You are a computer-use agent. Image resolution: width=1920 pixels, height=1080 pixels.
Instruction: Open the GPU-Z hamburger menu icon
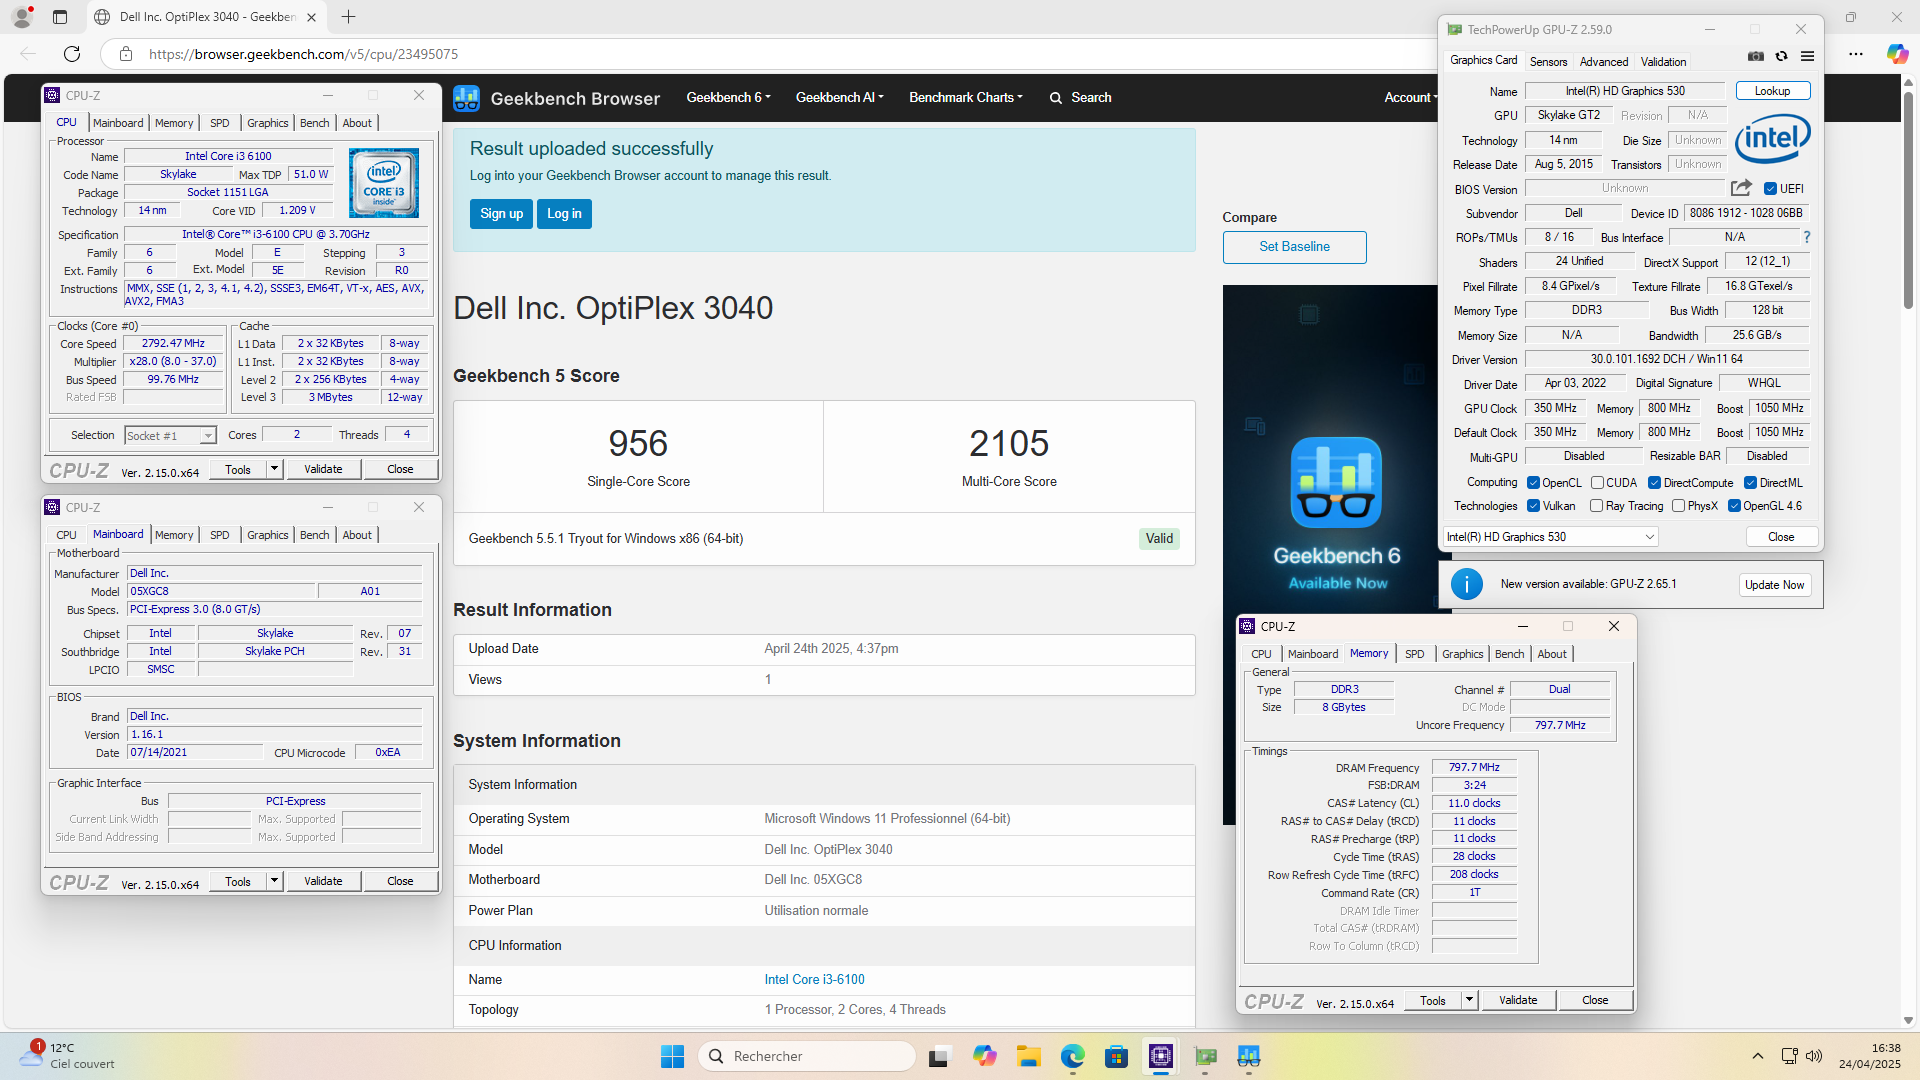[x=1807, y=57]
